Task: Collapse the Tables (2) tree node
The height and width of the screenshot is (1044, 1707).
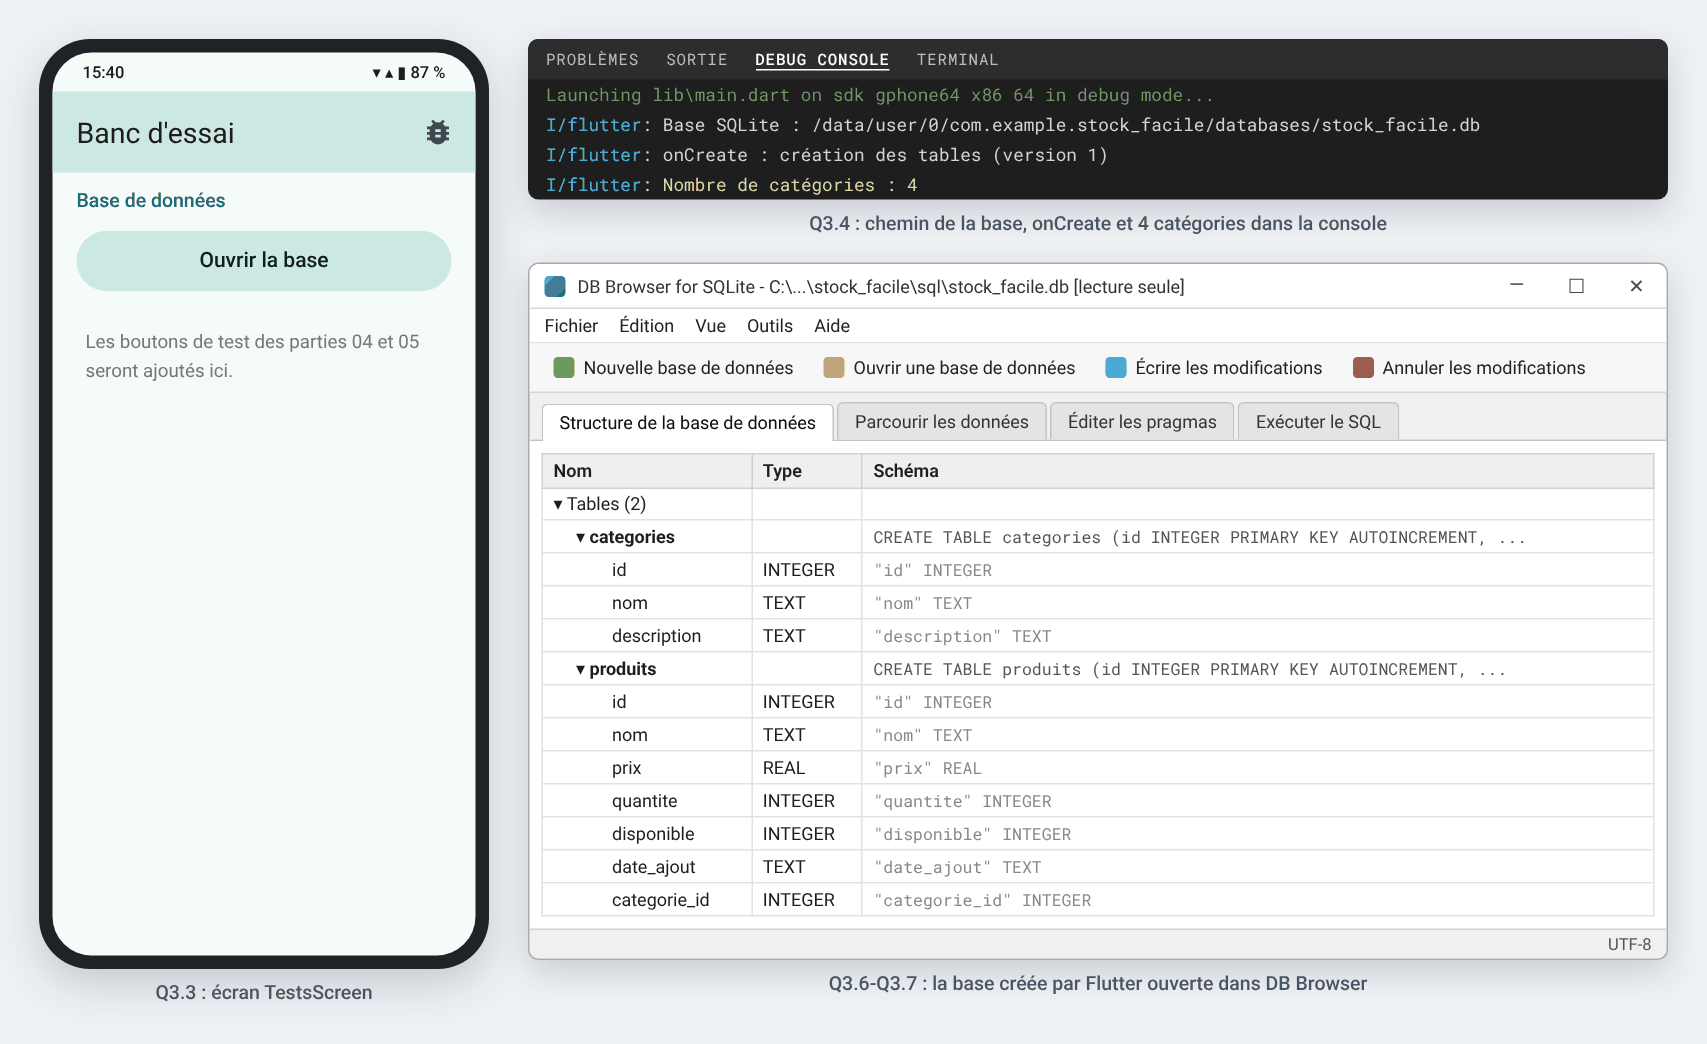Action: 558,505
